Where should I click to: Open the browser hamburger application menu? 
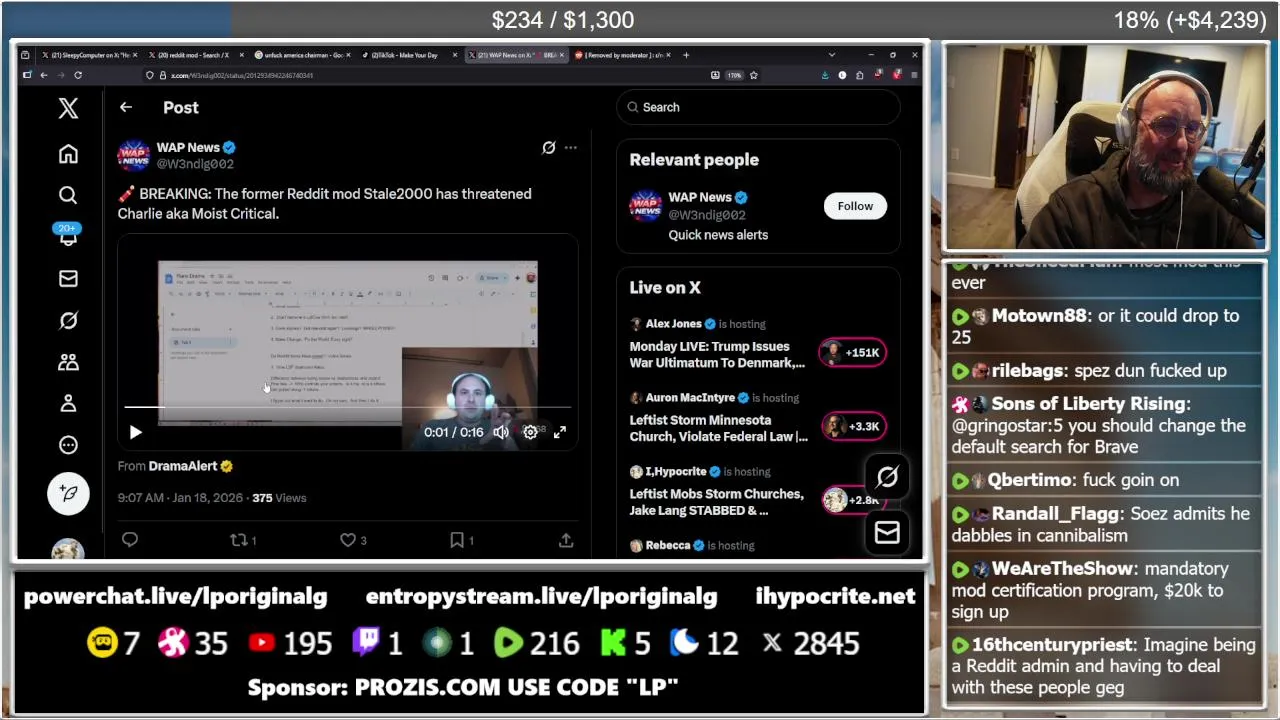[x=914, y=75]
